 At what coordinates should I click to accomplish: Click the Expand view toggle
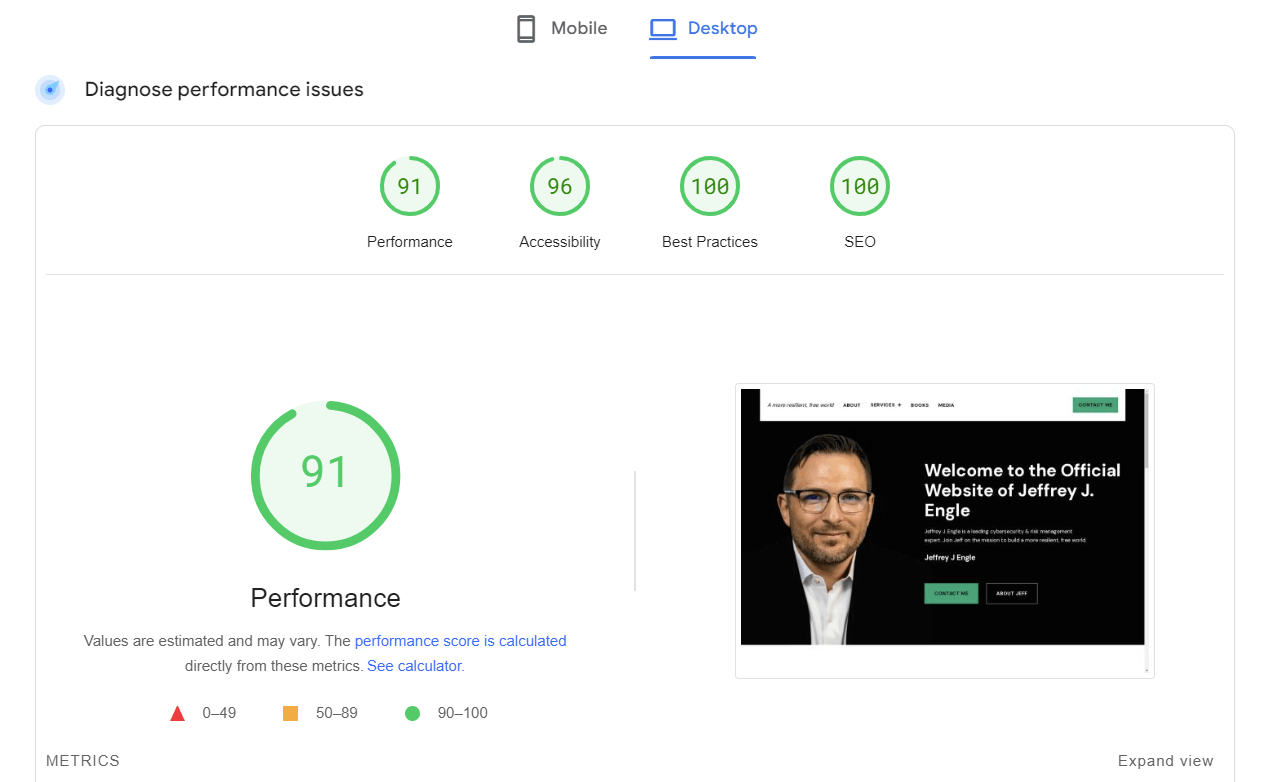pyautogui.click(x=1166, y=761)
